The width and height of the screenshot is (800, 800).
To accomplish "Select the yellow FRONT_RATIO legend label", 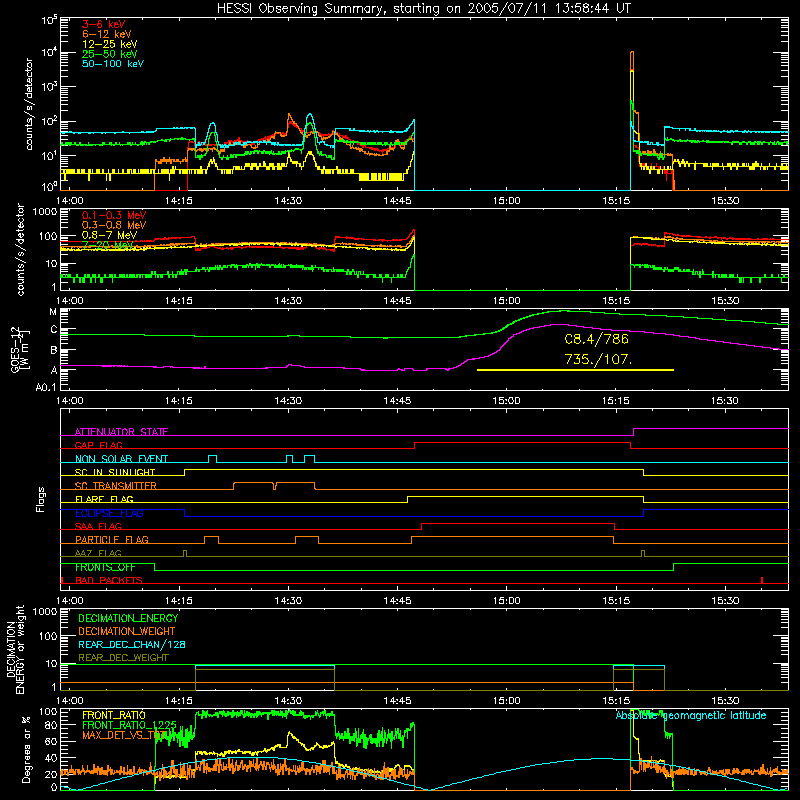I will pyautogui.click(x=114, y=715).
